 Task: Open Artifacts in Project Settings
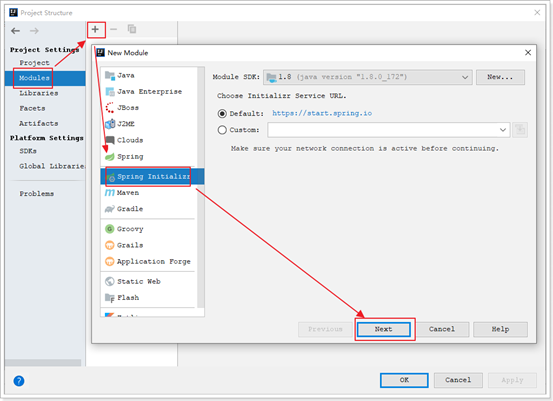(x=39, y=123)
